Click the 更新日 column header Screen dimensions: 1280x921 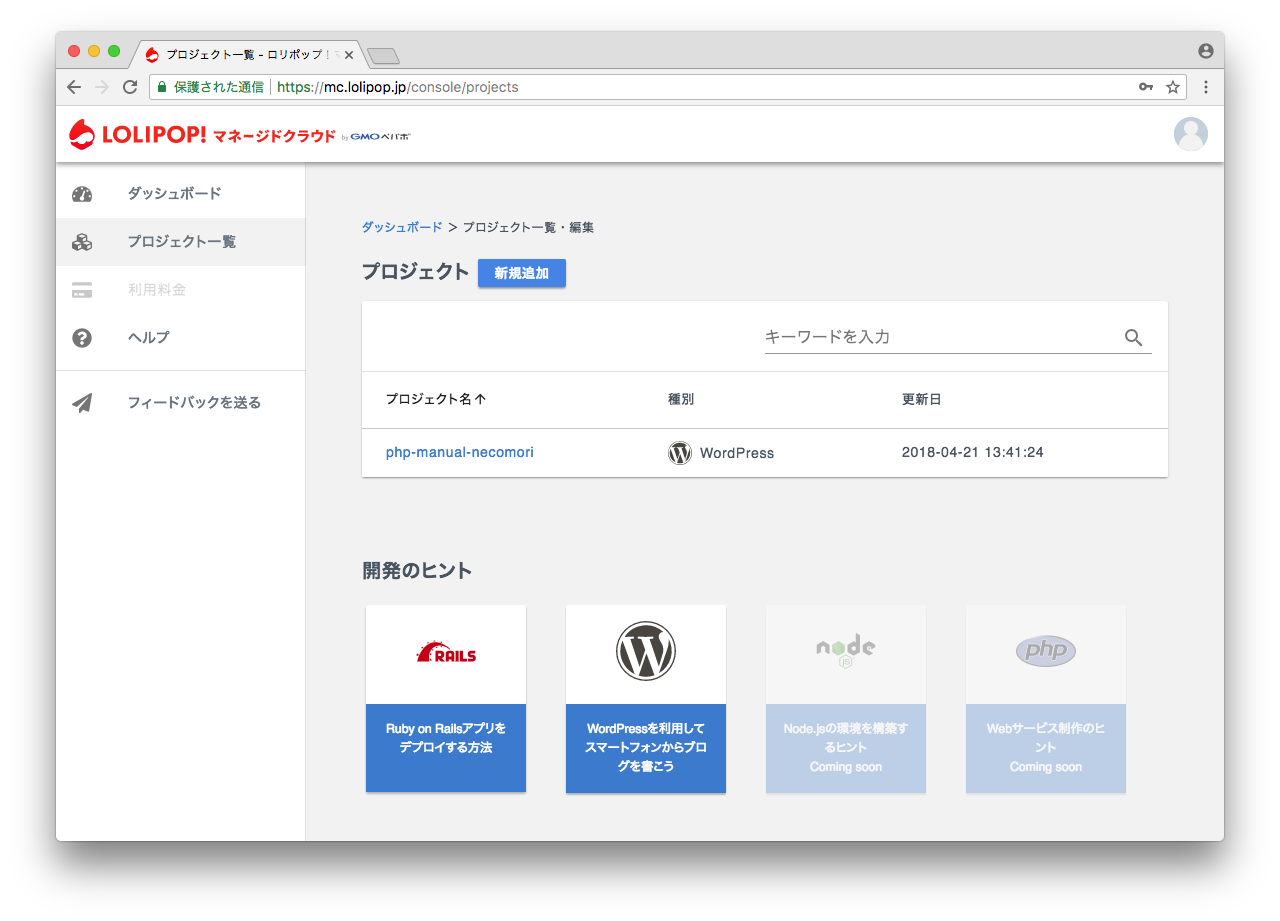922,400
